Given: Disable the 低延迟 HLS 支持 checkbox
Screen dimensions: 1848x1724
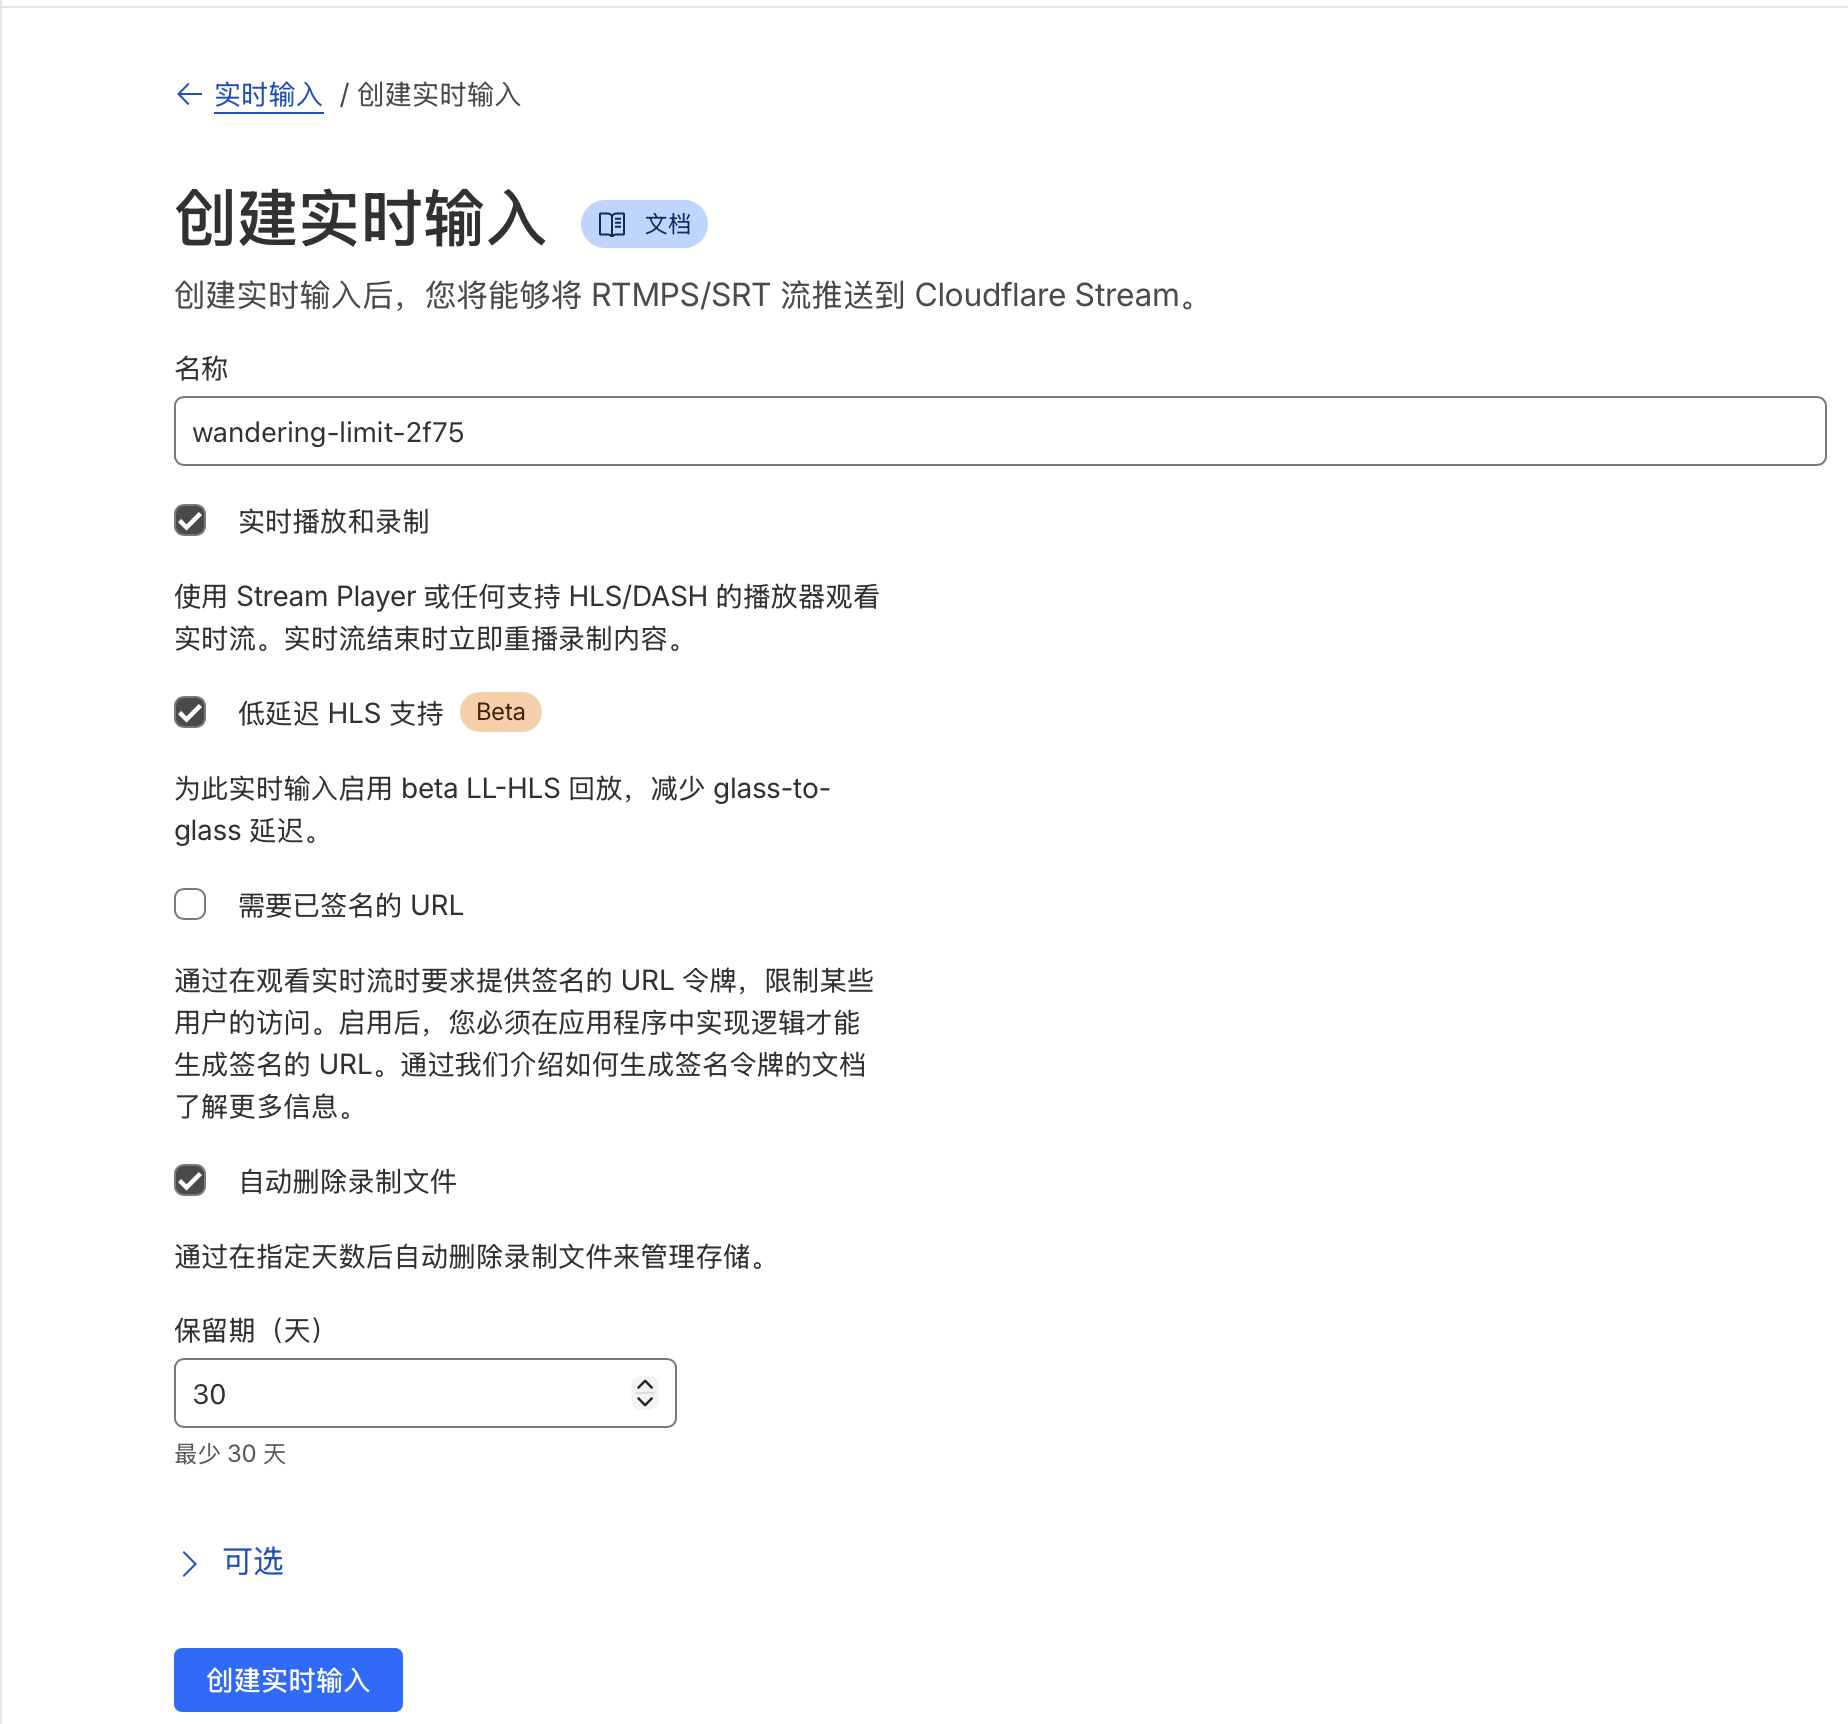Looking at the screenshot, I should coord(190,712).
